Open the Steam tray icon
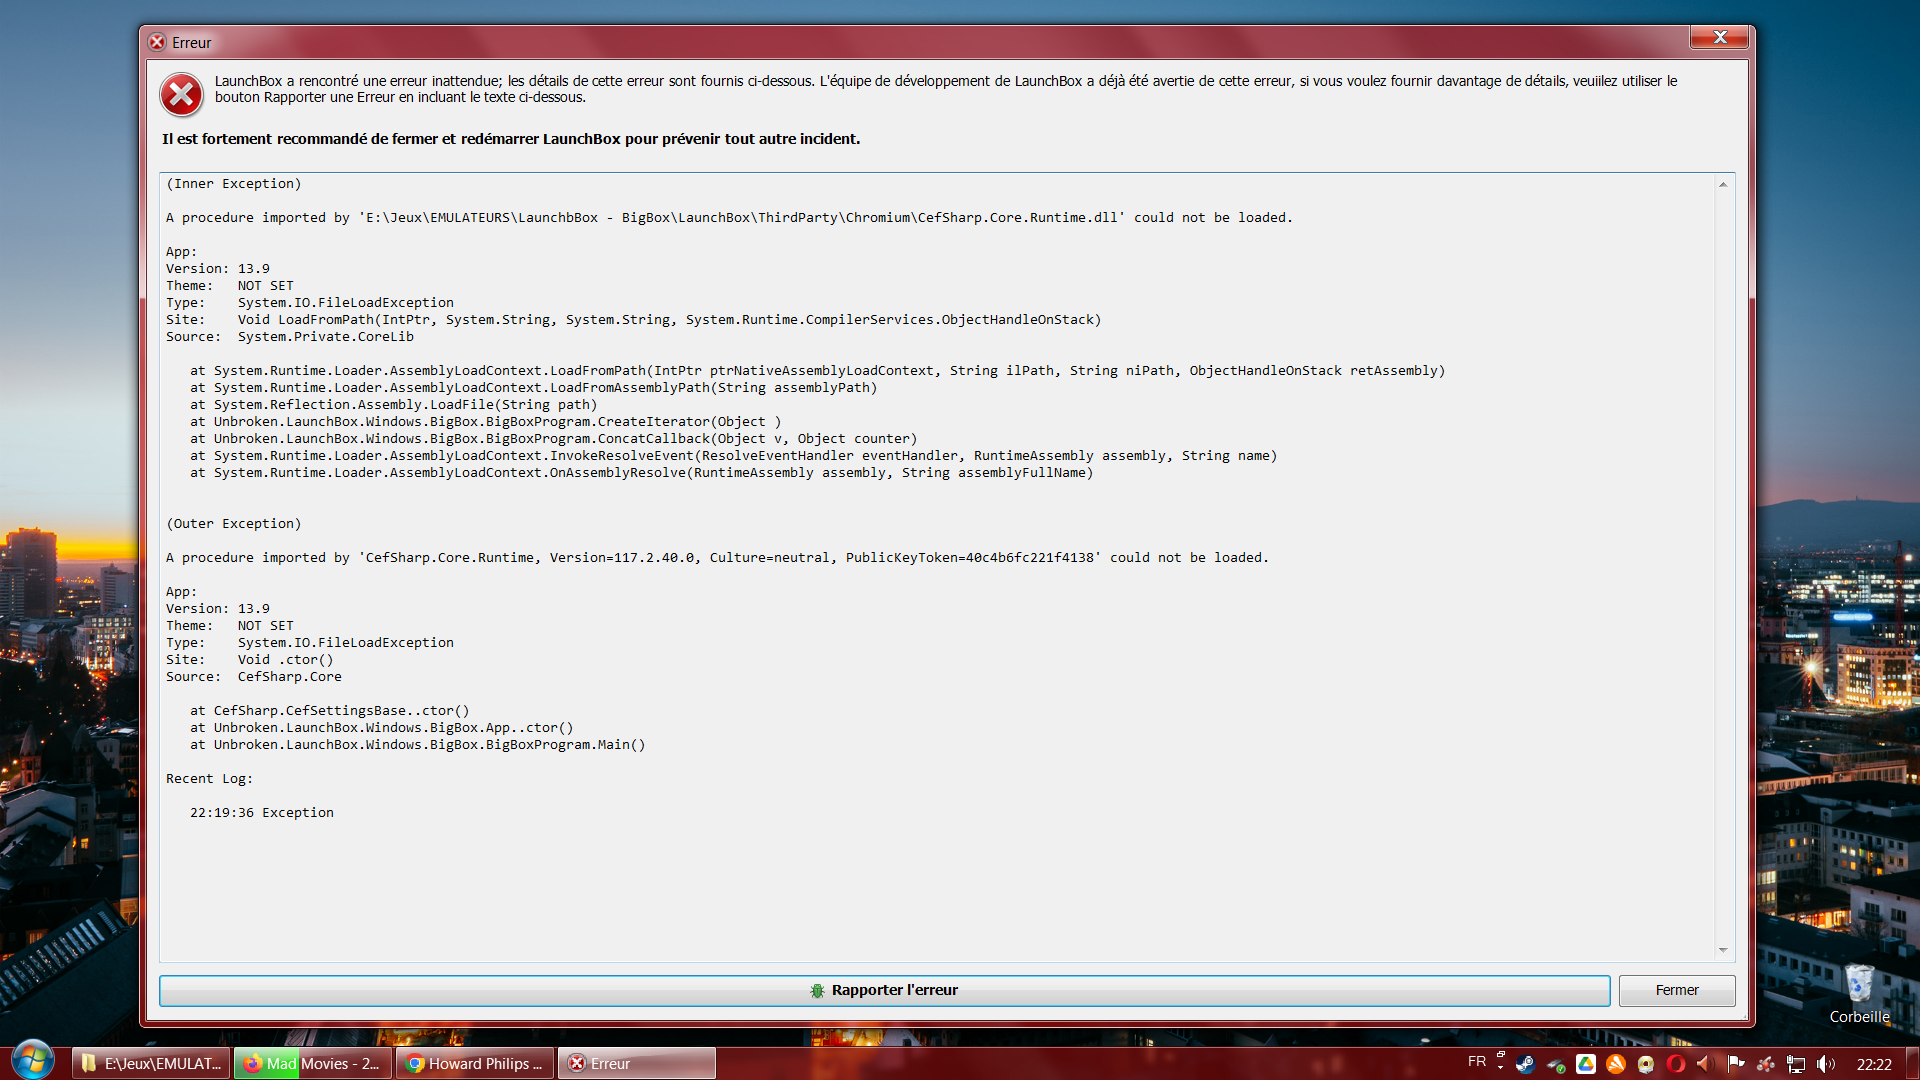Screen dimensions: 1920x1080 (1525, 1064)
